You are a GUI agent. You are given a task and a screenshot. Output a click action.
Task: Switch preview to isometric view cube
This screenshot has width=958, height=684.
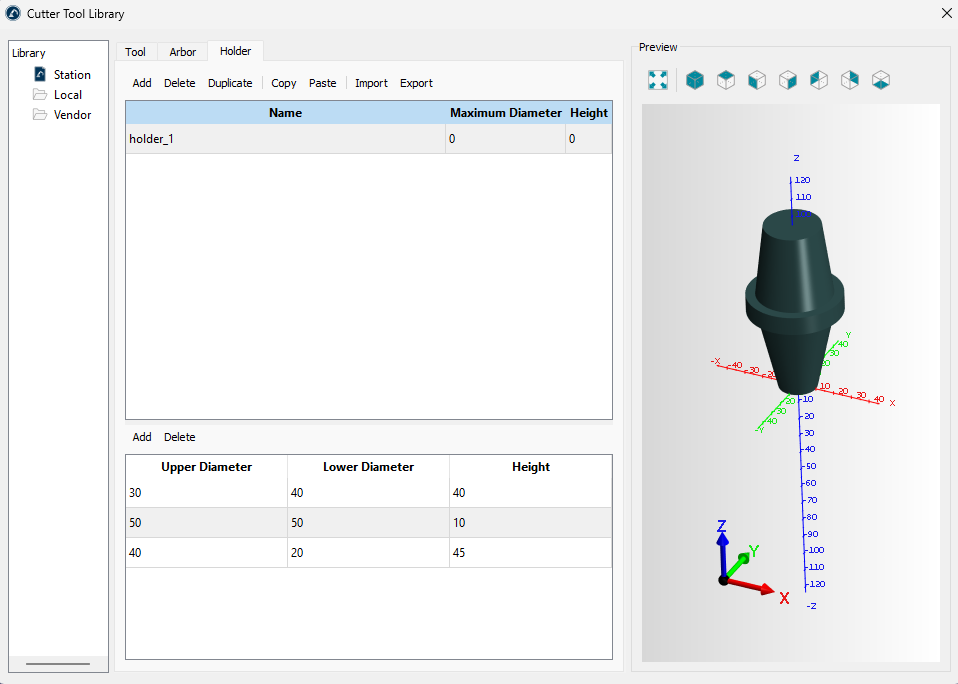coord(695,80)
